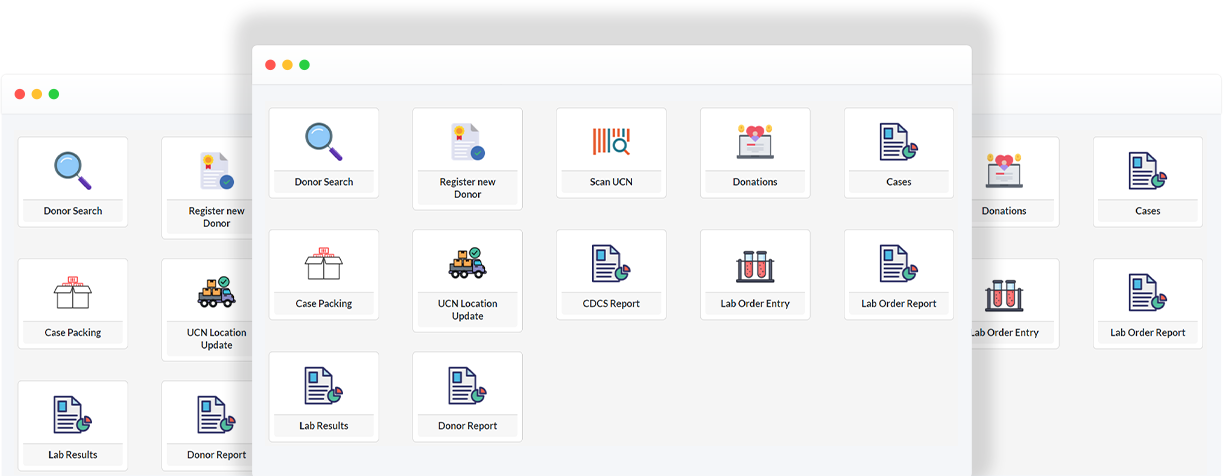Open UCN Location Update truck icon in the front window
This screenshot has height=476, width=1223.
tap(467, 263)
